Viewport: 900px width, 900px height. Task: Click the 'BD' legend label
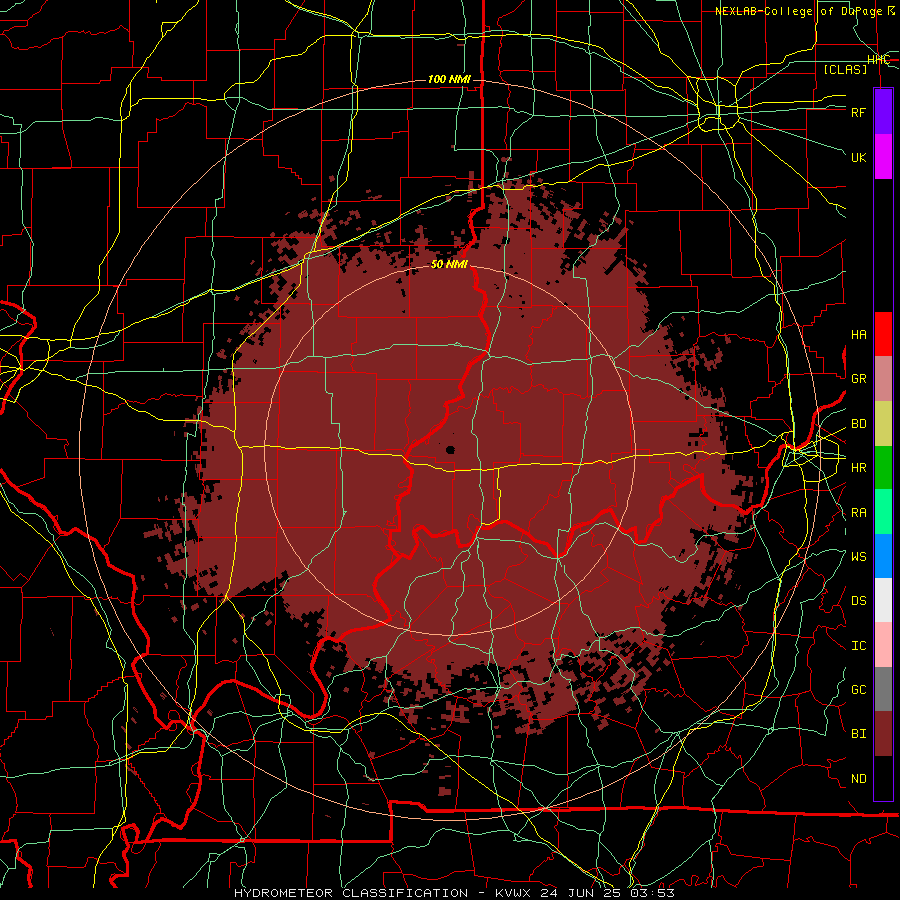859,424
